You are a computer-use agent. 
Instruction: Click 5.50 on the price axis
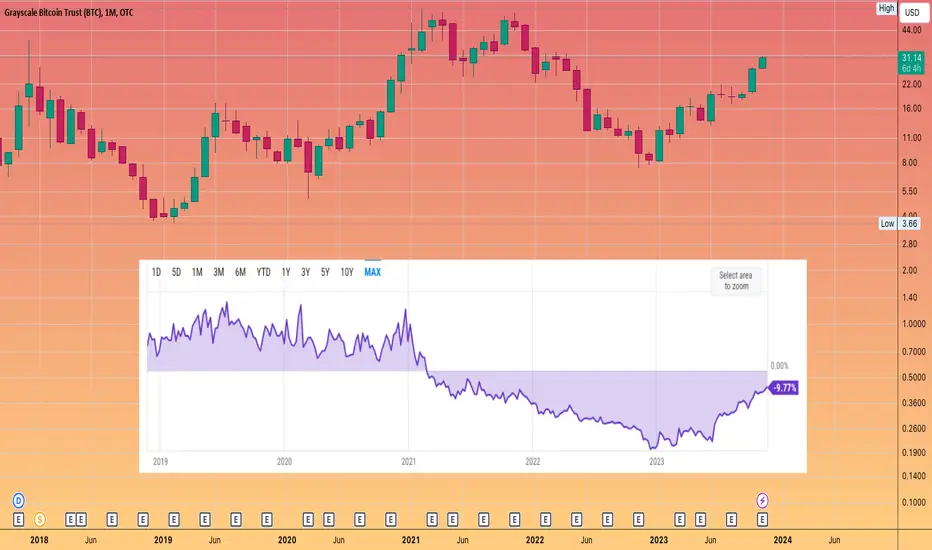pos(909,191)
